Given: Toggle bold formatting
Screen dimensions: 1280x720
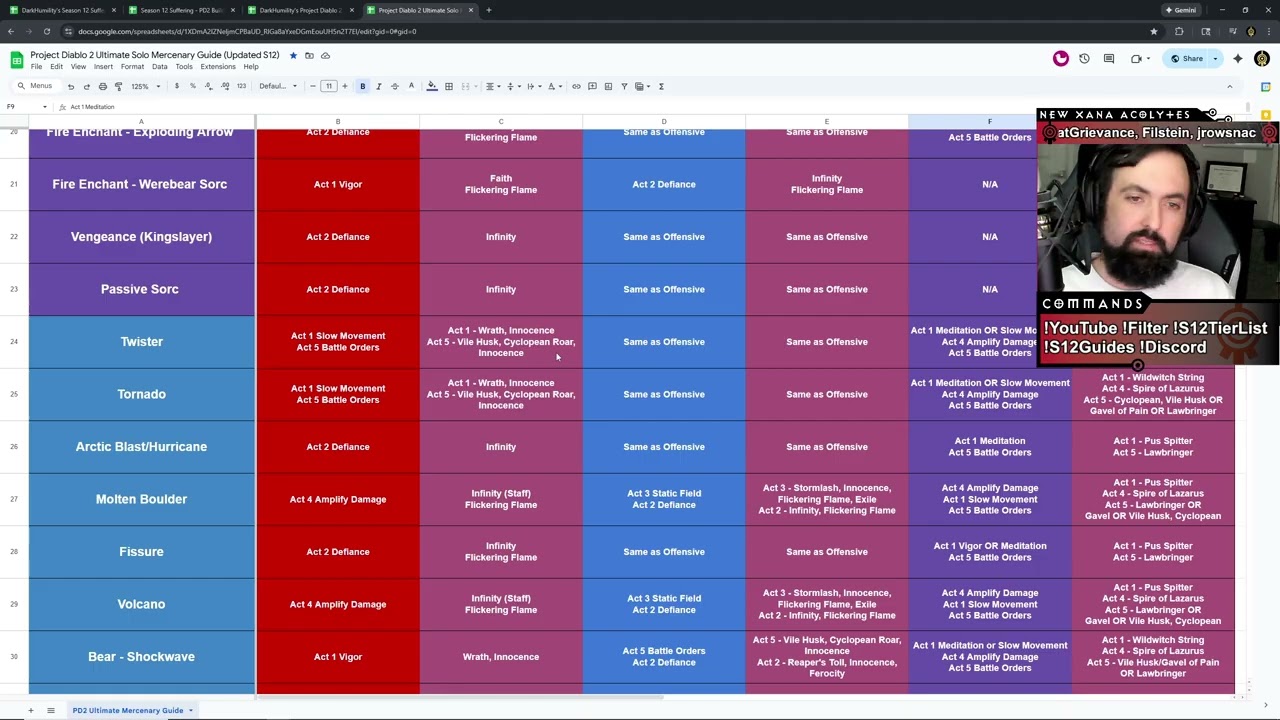Looking at the screenshot, I should [362, 86].
